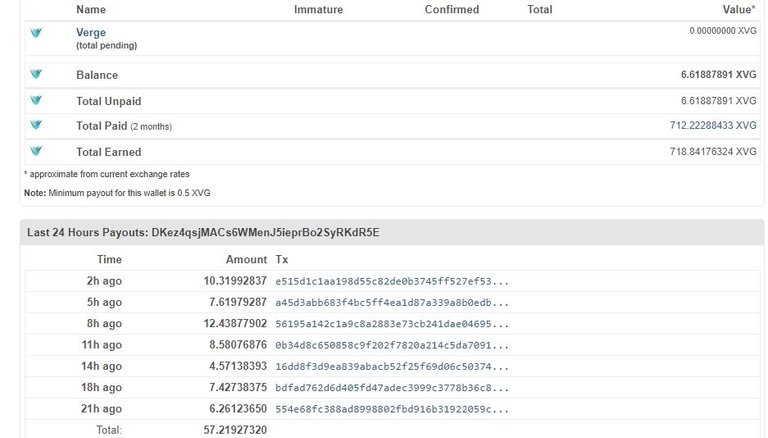Image resolution: width=768 pixels, height=438 pixels.
Task: Click the Amount column header in payouts
Action: [x=246, y=259]
